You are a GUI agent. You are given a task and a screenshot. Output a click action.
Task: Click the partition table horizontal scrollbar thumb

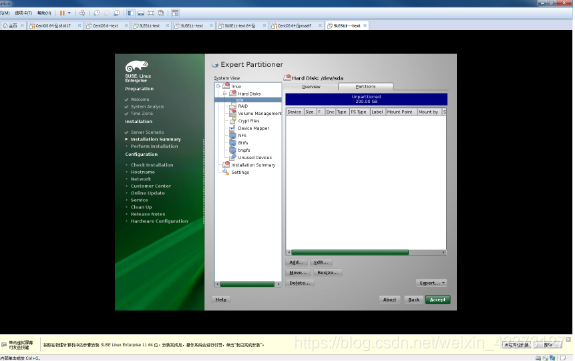point(350,252)
